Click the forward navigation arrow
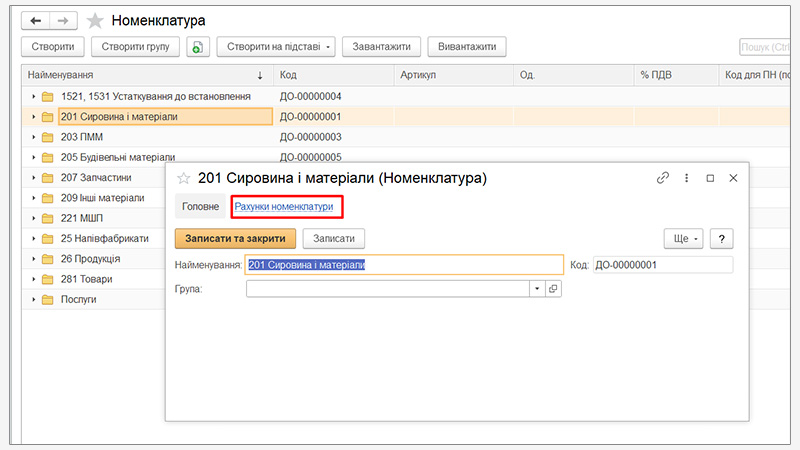 click(x=62, y=20)
